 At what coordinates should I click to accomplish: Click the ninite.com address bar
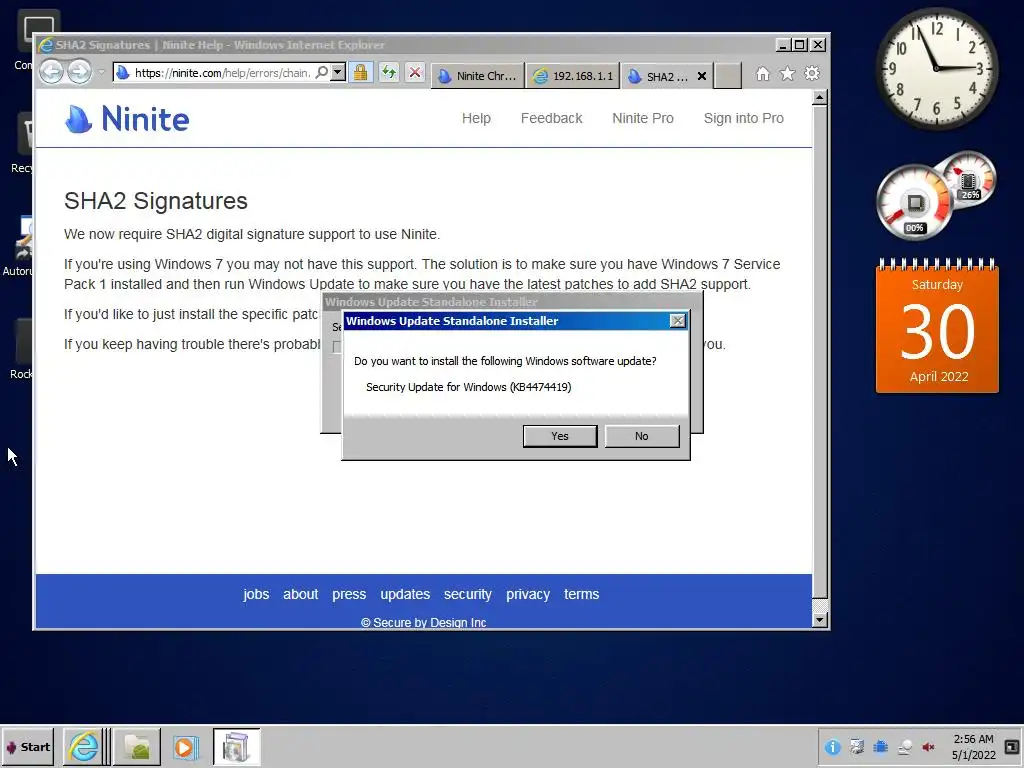222,73
